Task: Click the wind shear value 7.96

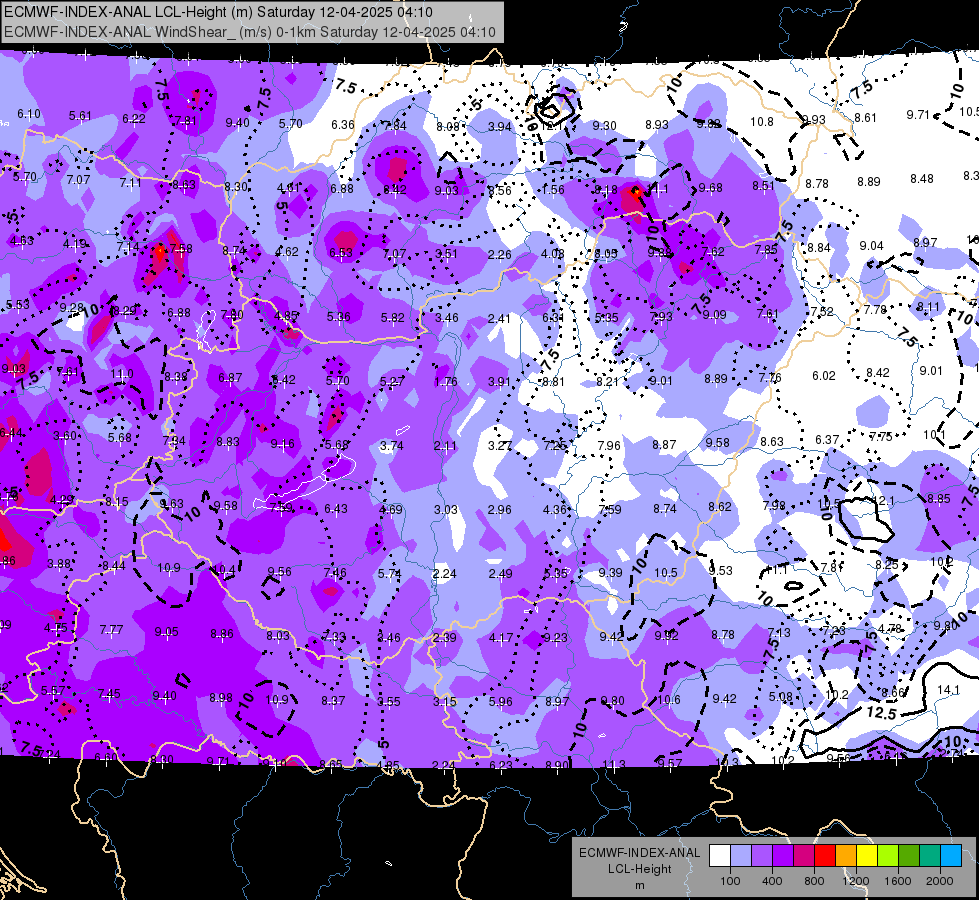Action: (x=609, y=445)
